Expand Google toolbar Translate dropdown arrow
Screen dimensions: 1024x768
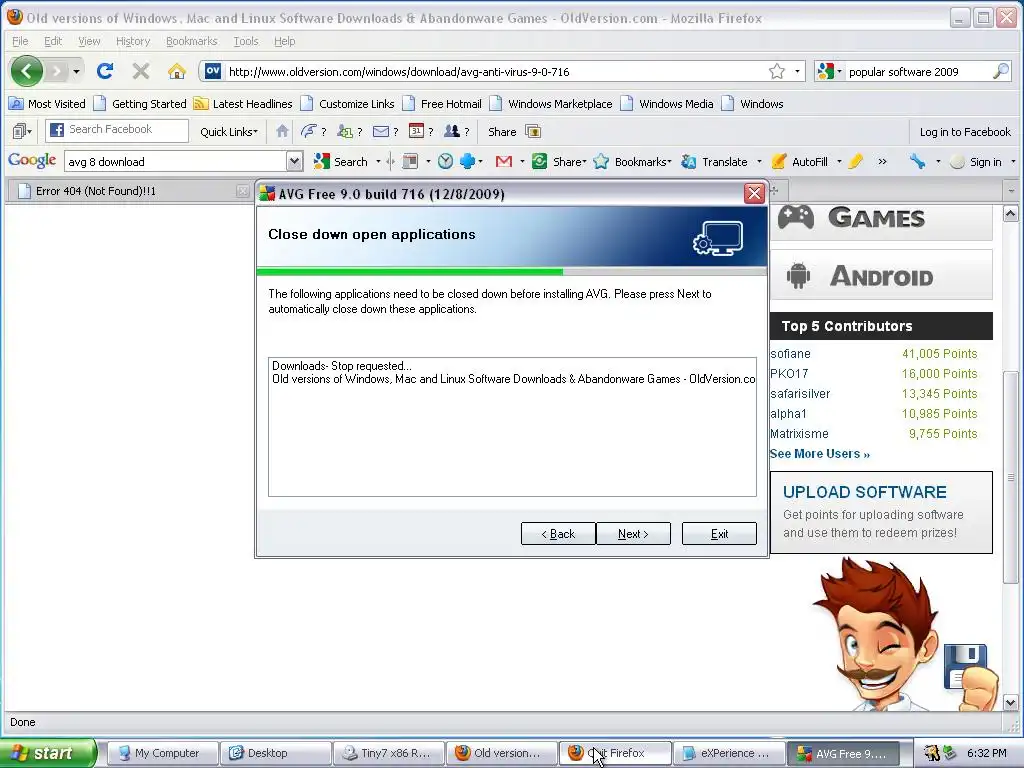[x=759, y=161]
